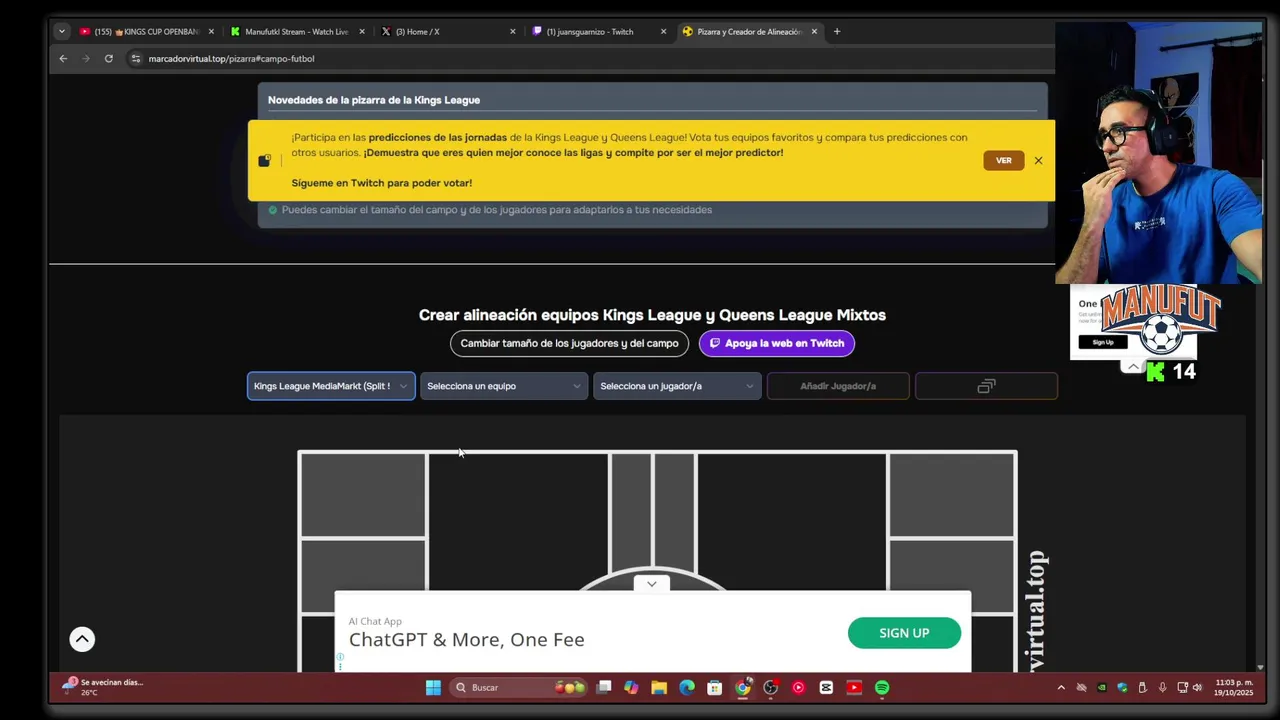The image size is (1280, 720).
Task: Collapse the ad with the chevron tab
Action: [x=652, y=584]
